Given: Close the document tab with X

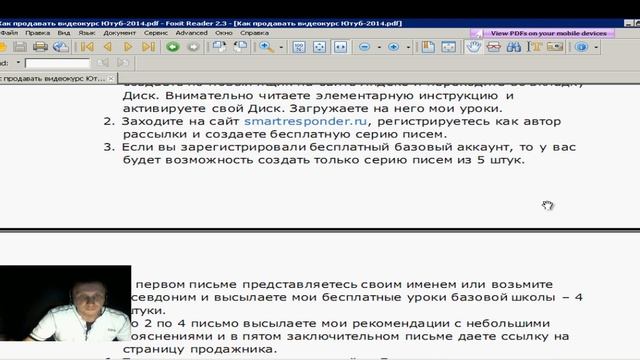Looking at the screenshot, I should click(111, 78).
